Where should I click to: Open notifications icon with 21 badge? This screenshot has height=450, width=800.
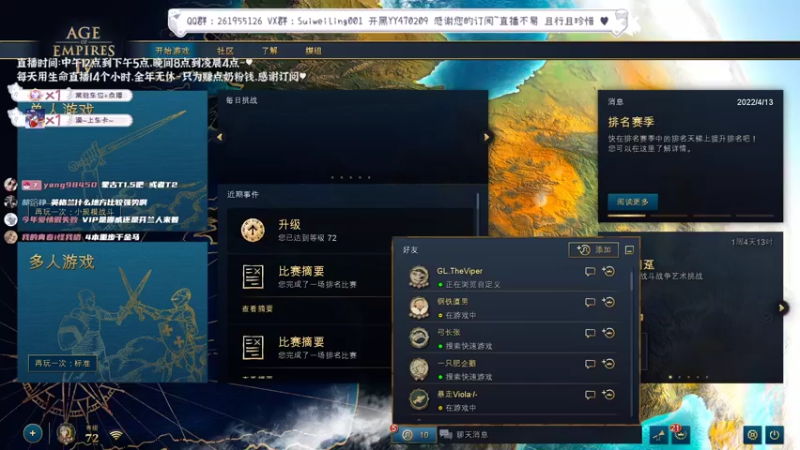(681, 435)
